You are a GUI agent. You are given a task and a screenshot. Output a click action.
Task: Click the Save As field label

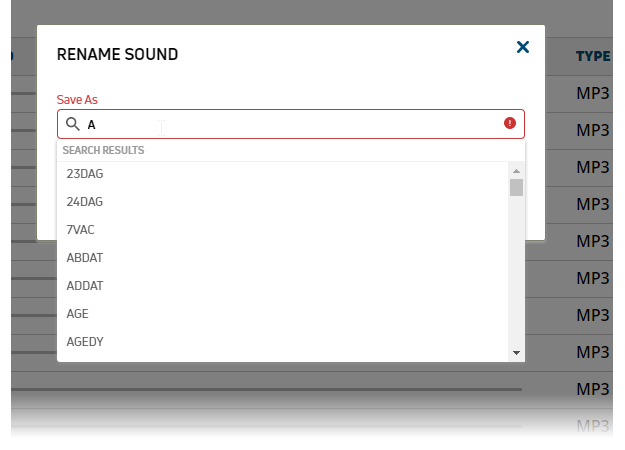pyautogui.click(x=77, y=100)
